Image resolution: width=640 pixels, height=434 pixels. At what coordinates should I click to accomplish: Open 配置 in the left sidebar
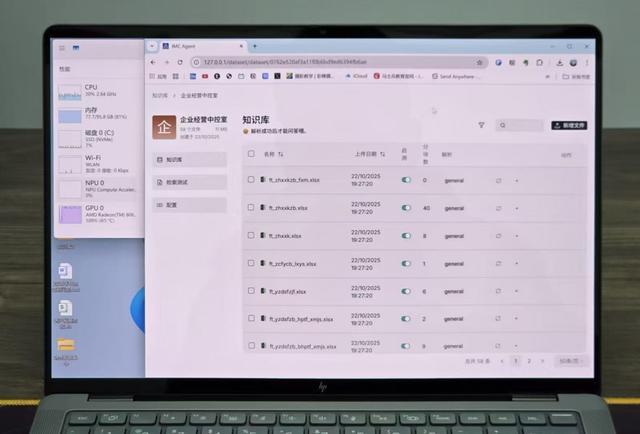(x=190, y=205)
